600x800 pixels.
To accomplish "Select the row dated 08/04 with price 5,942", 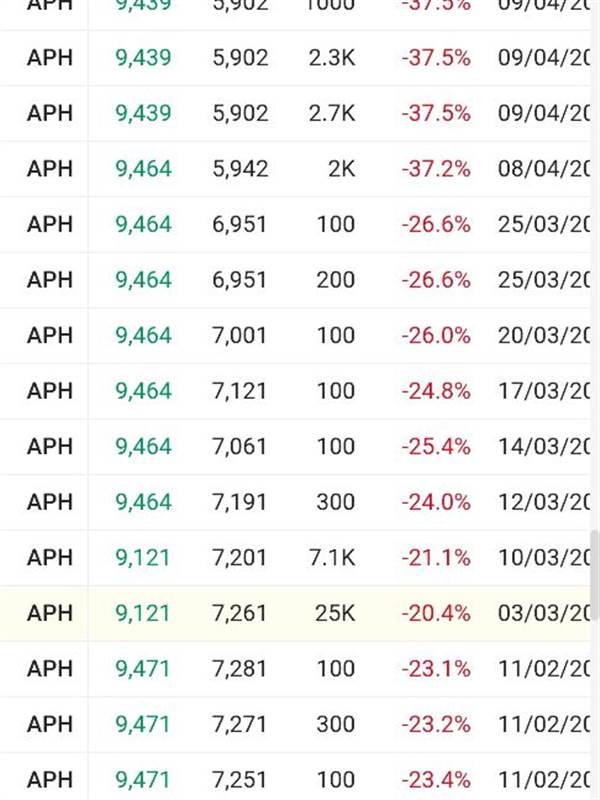I will coord(296,169).
